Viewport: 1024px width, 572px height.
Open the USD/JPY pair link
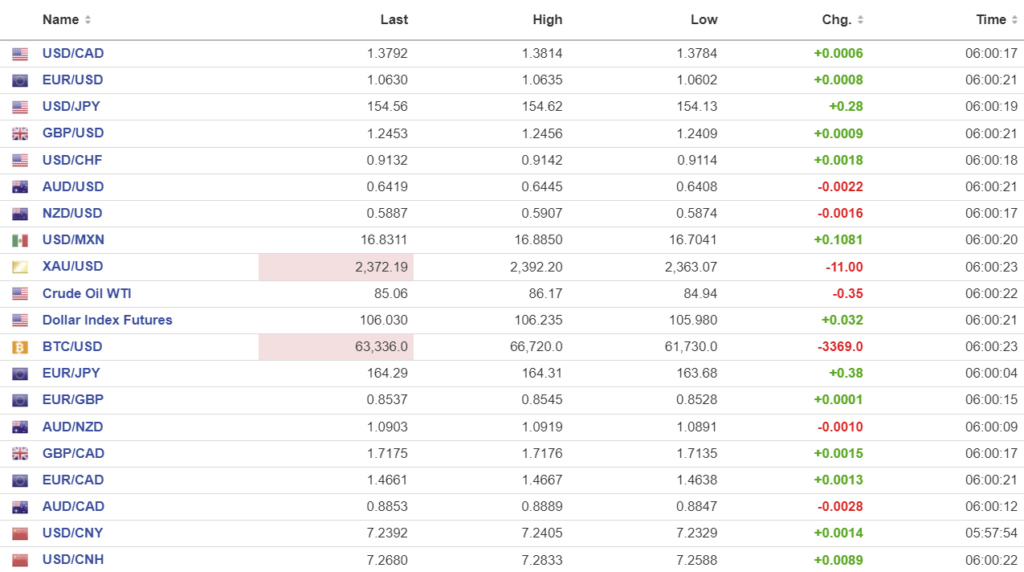tap(71, 107)
